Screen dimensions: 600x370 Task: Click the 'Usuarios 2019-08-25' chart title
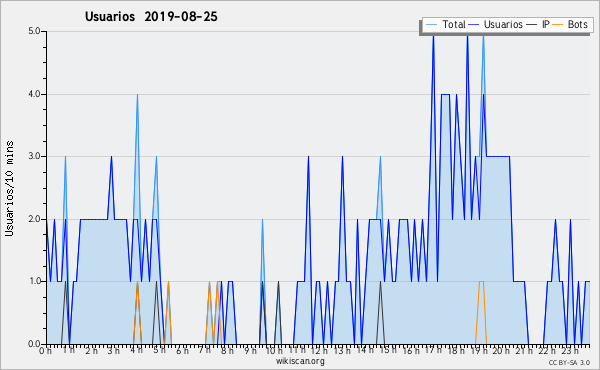[x=151, y=16]
